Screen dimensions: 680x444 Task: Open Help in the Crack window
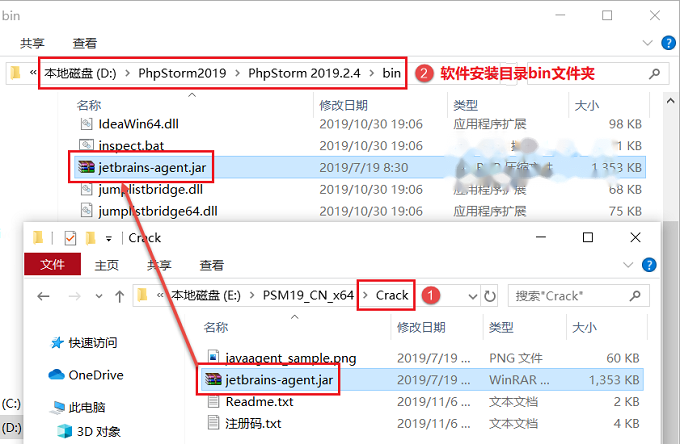649,264
